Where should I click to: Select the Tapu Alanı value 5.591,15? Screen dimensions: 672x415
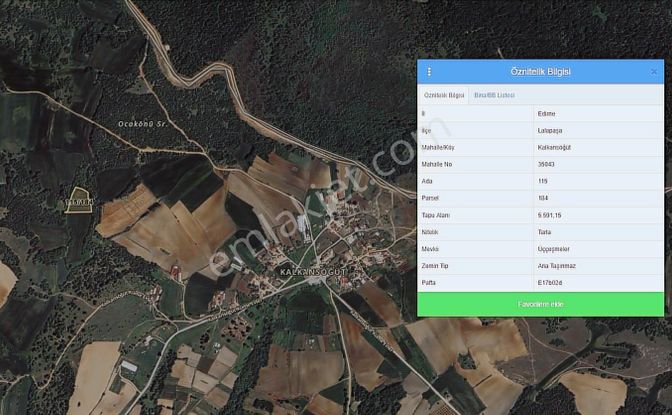click(x=550, y=215)
